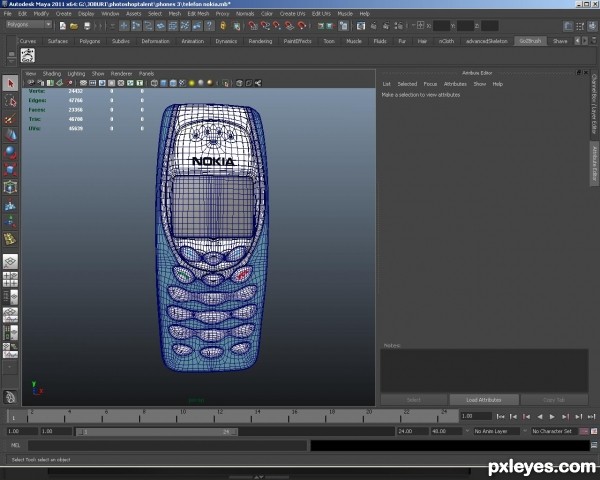Click the GoZ shelf button
The width and height of the screenshot is (600, 480).
(x=28, y=56)
